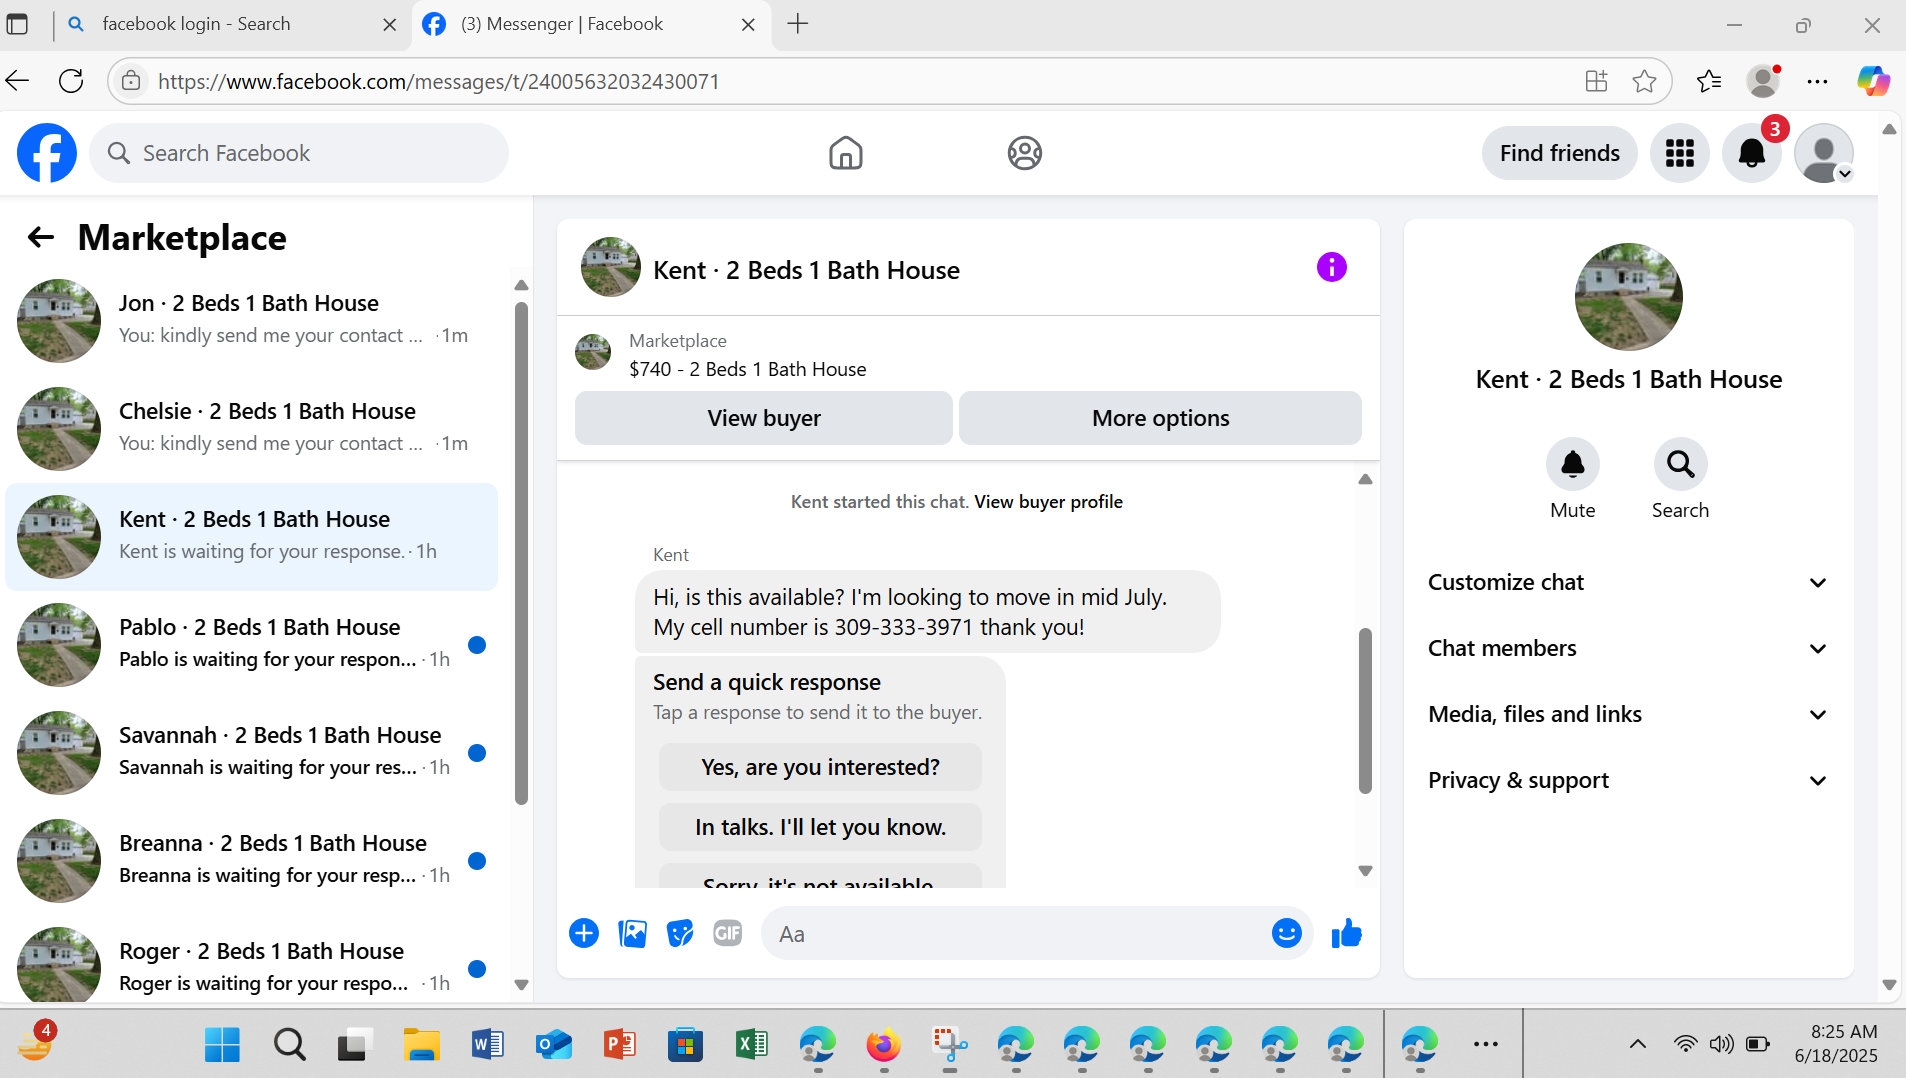The image size is (1906, 1078).
Task: Click the More options button
Action: (x=1160, y=418)
